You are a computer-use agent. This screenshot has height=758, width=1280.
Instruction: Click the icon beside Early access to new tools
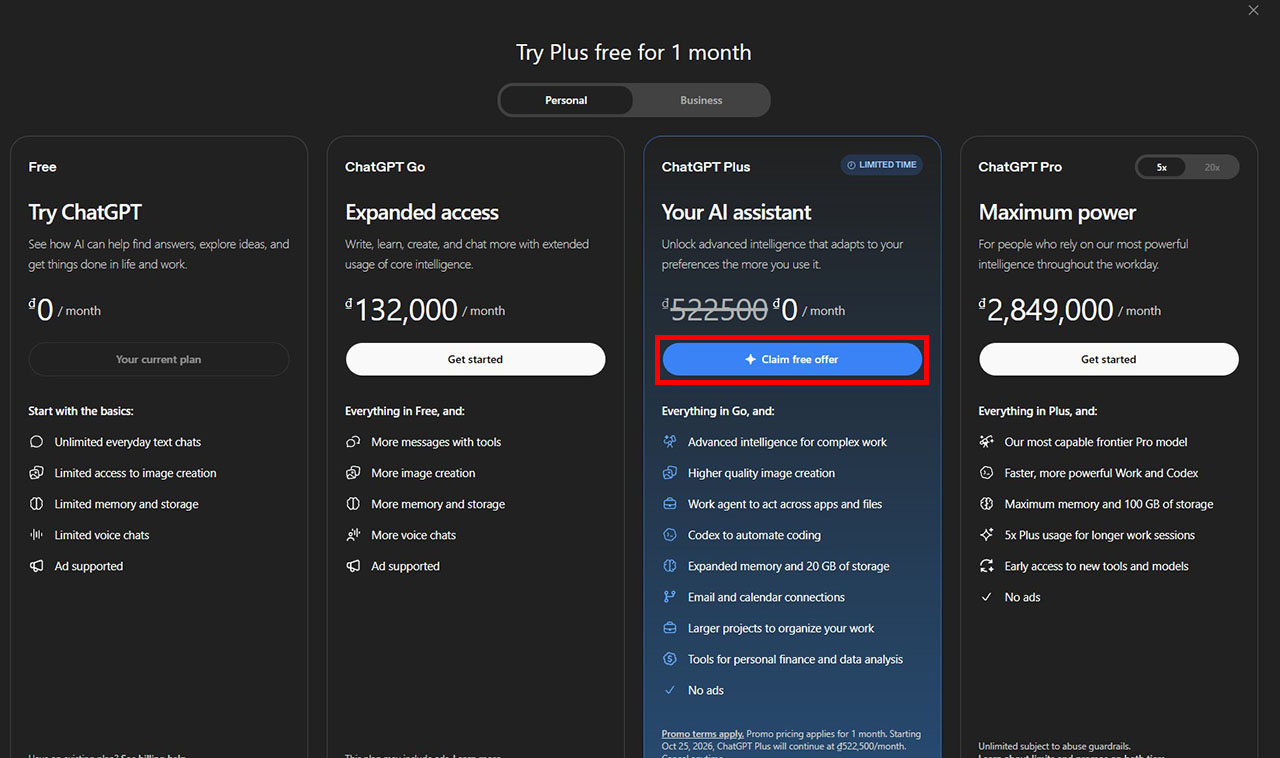(986, 566)
